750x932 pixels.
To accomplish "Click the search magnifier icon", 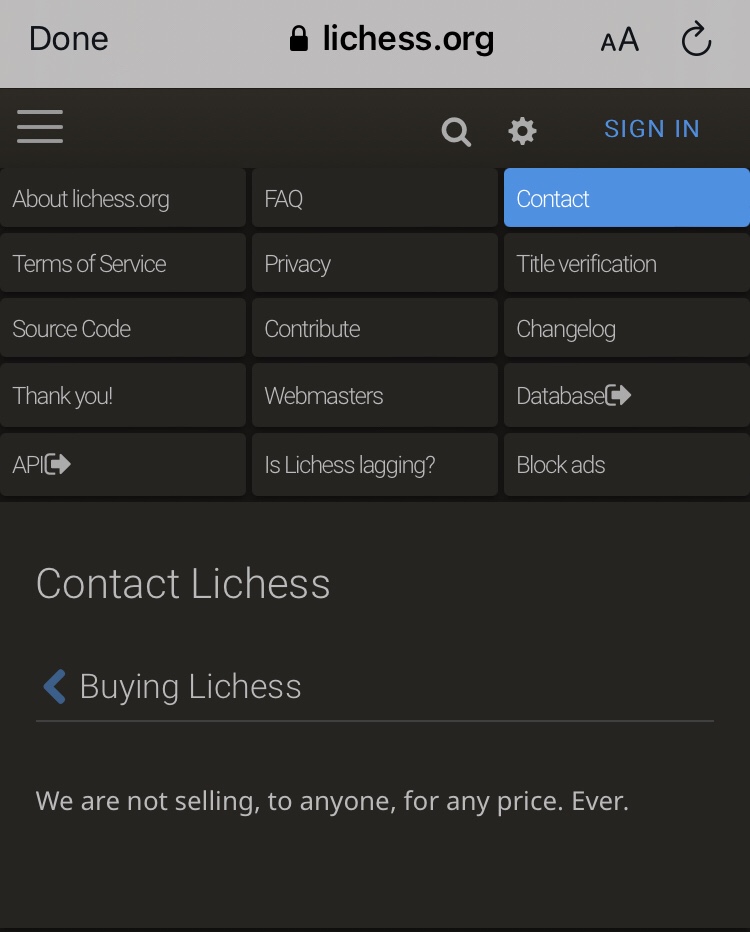I will tap(456, 131).
